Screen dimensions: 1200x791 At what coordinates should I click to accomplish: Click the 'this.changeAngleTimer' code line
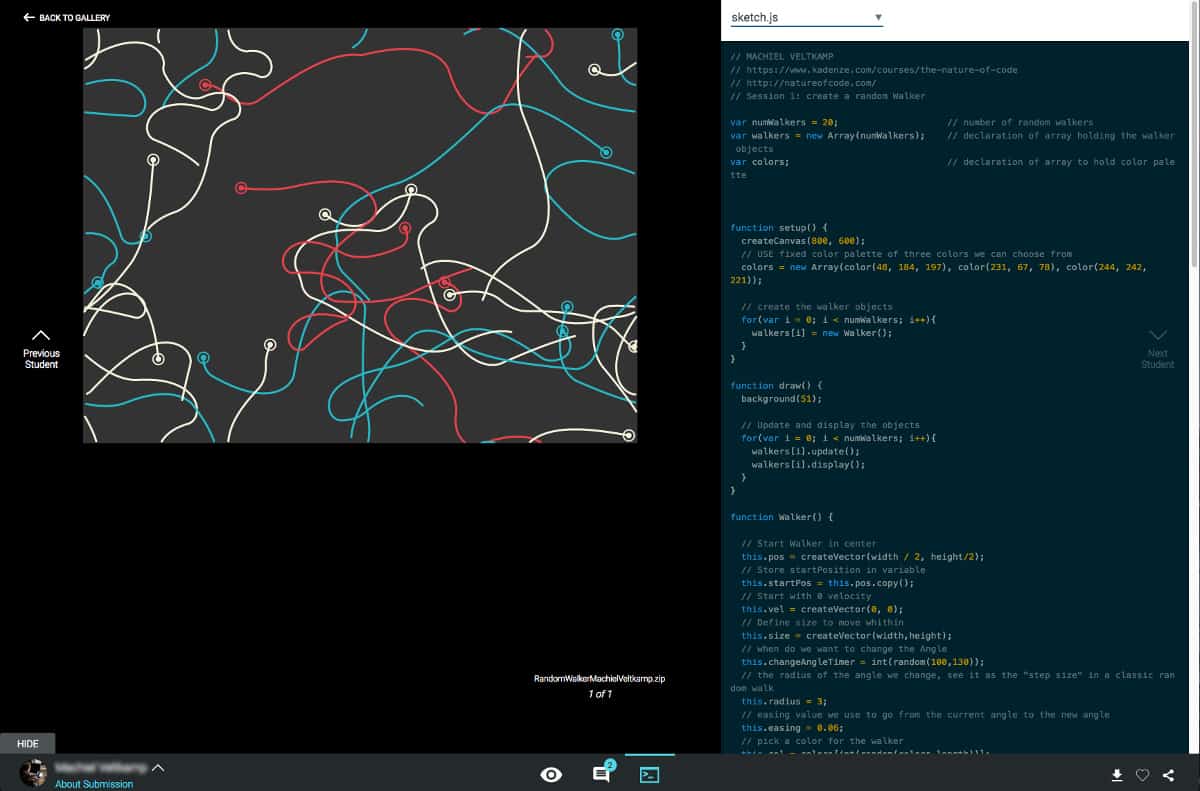click(x=862, y=662)
